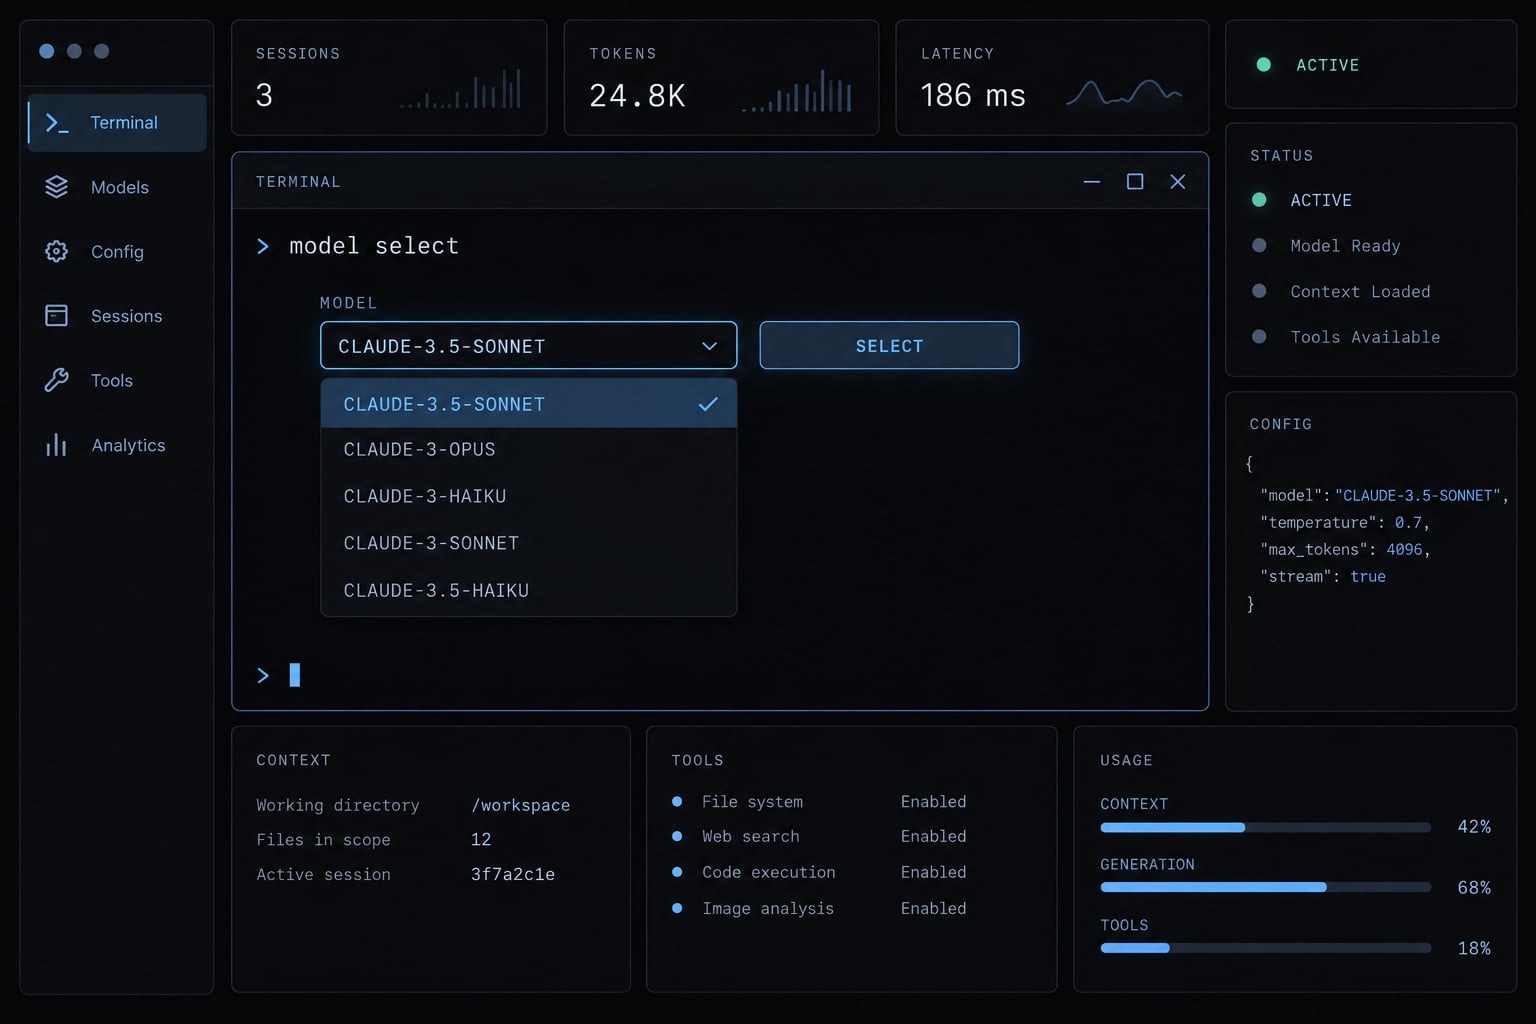1536x1024 pixels.
Task: Go to the Config section
Action: click(117, 252)
